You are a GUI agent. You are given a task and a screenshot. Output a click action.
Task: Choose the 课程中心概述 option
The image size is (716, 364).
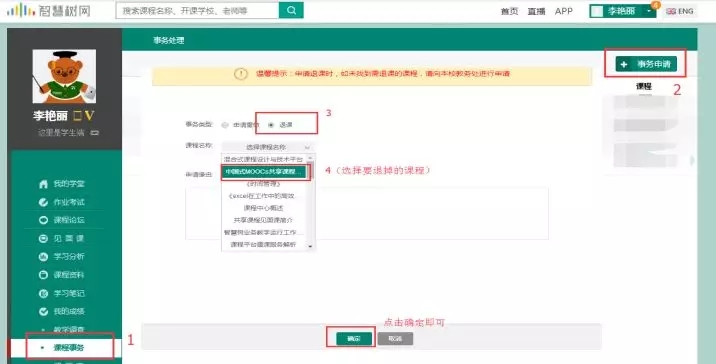click(x=263, y=208)
